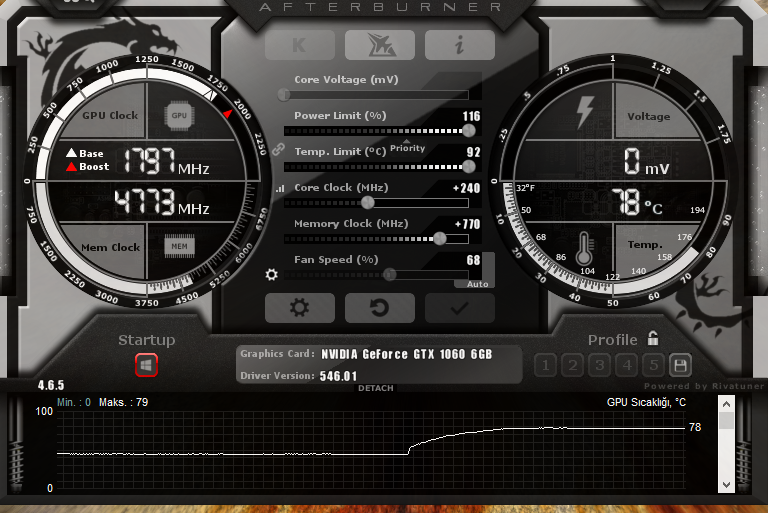Click the driver version 546.01

[x=338, y=376]
